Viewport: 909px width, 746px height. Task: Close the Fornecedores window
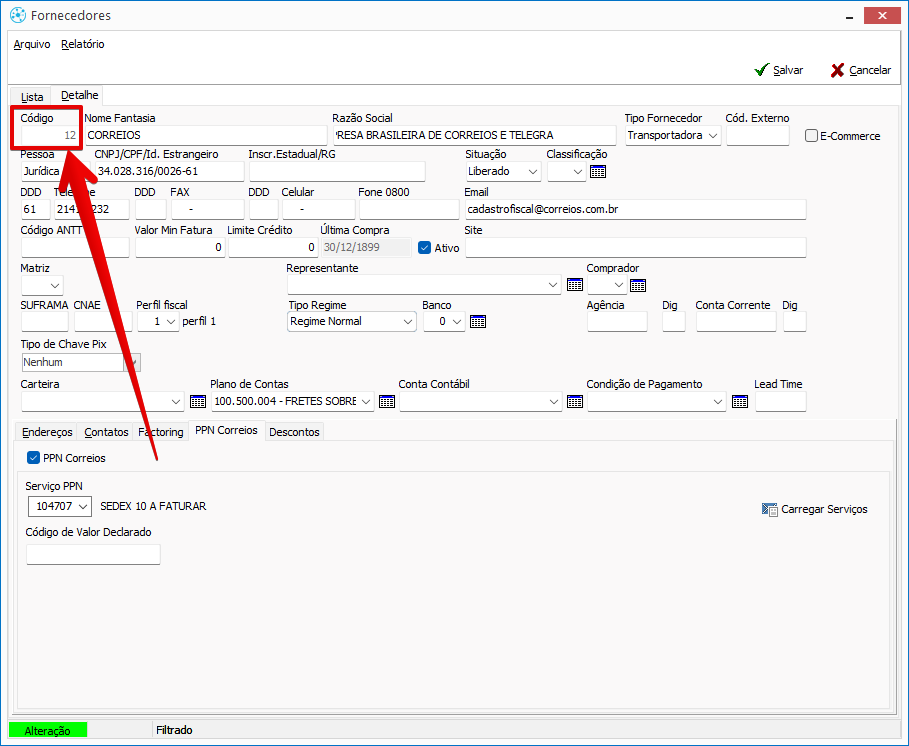[x=882, y=16]
